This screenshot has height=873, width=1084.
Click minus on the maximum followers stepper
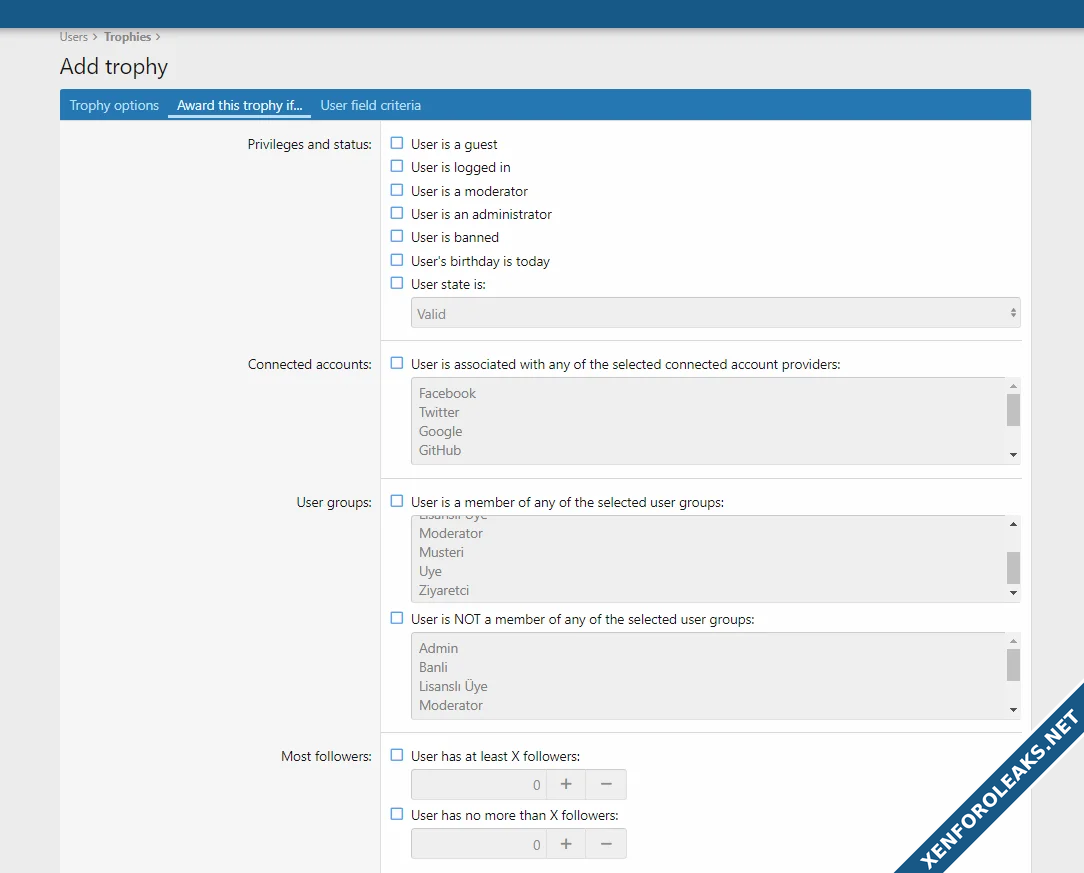coord(606,844)
